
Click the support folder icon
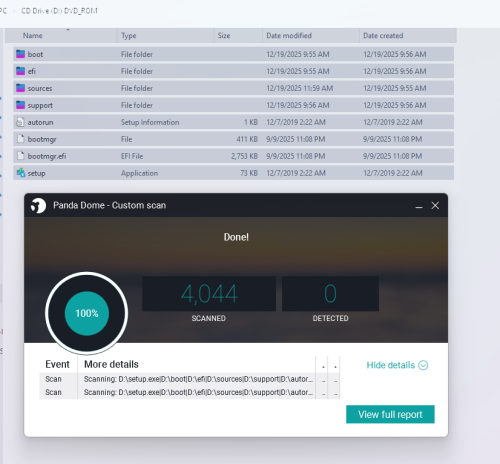(21, 105)
